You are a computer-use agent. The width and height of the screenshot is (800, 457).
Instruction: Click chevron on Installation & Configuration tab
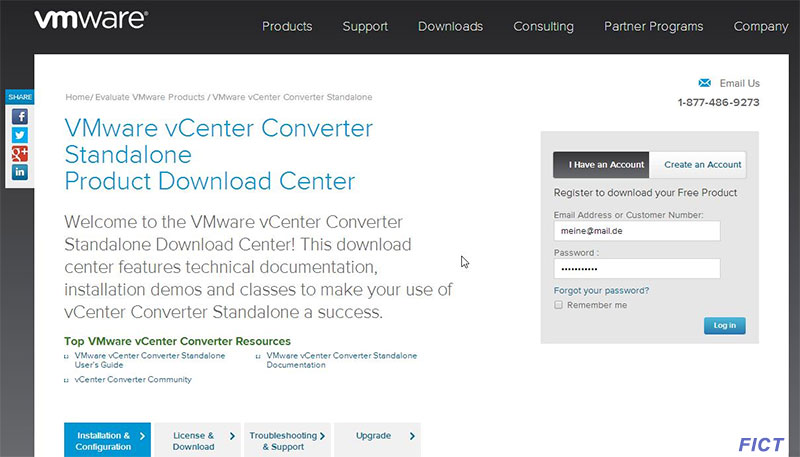tap(142, 436)
